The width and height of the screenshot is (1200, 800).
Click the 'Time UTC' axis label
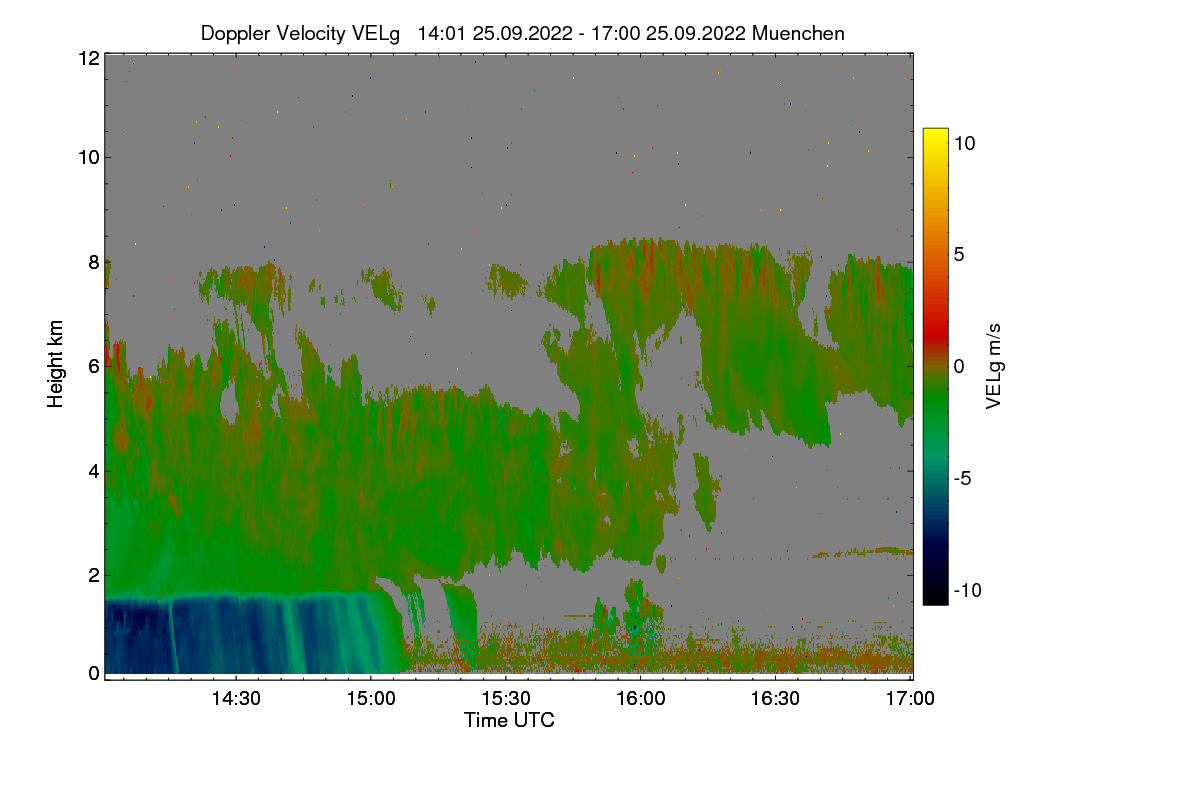(509, 719)
